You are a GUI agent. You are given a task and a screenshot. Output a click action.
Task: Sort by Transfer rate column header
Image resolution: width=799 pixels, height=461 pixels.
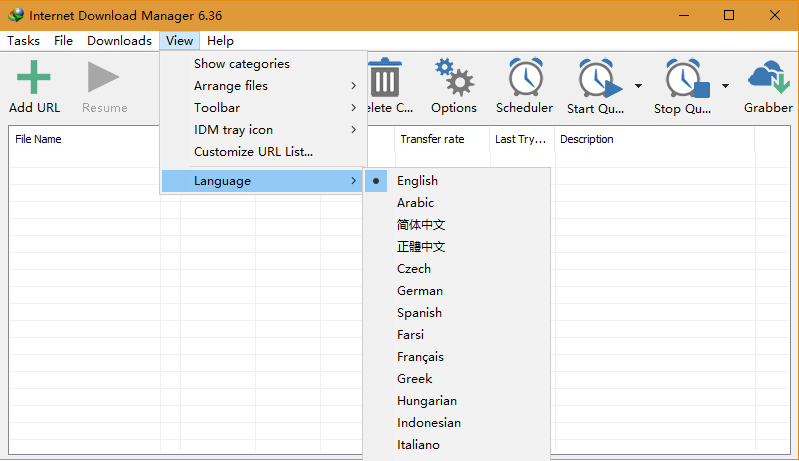(442, 139)
